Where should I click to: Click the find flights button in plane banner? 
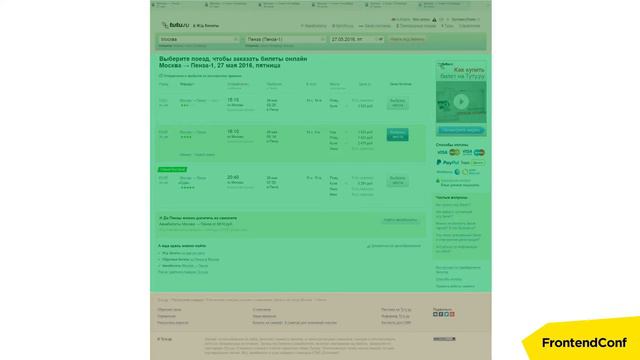click(400, 220)
